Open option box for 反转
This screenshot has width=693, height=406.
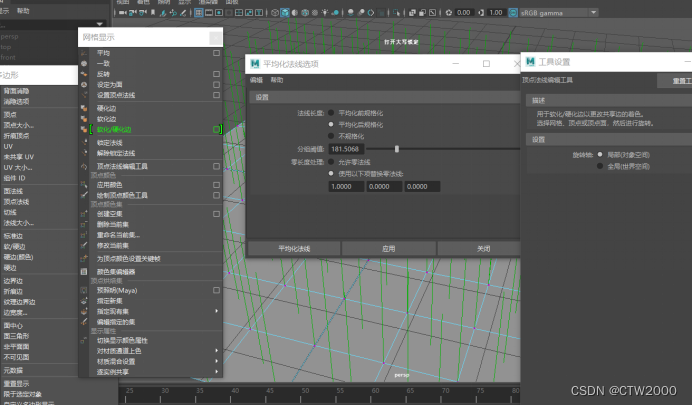tap(216, 74)
